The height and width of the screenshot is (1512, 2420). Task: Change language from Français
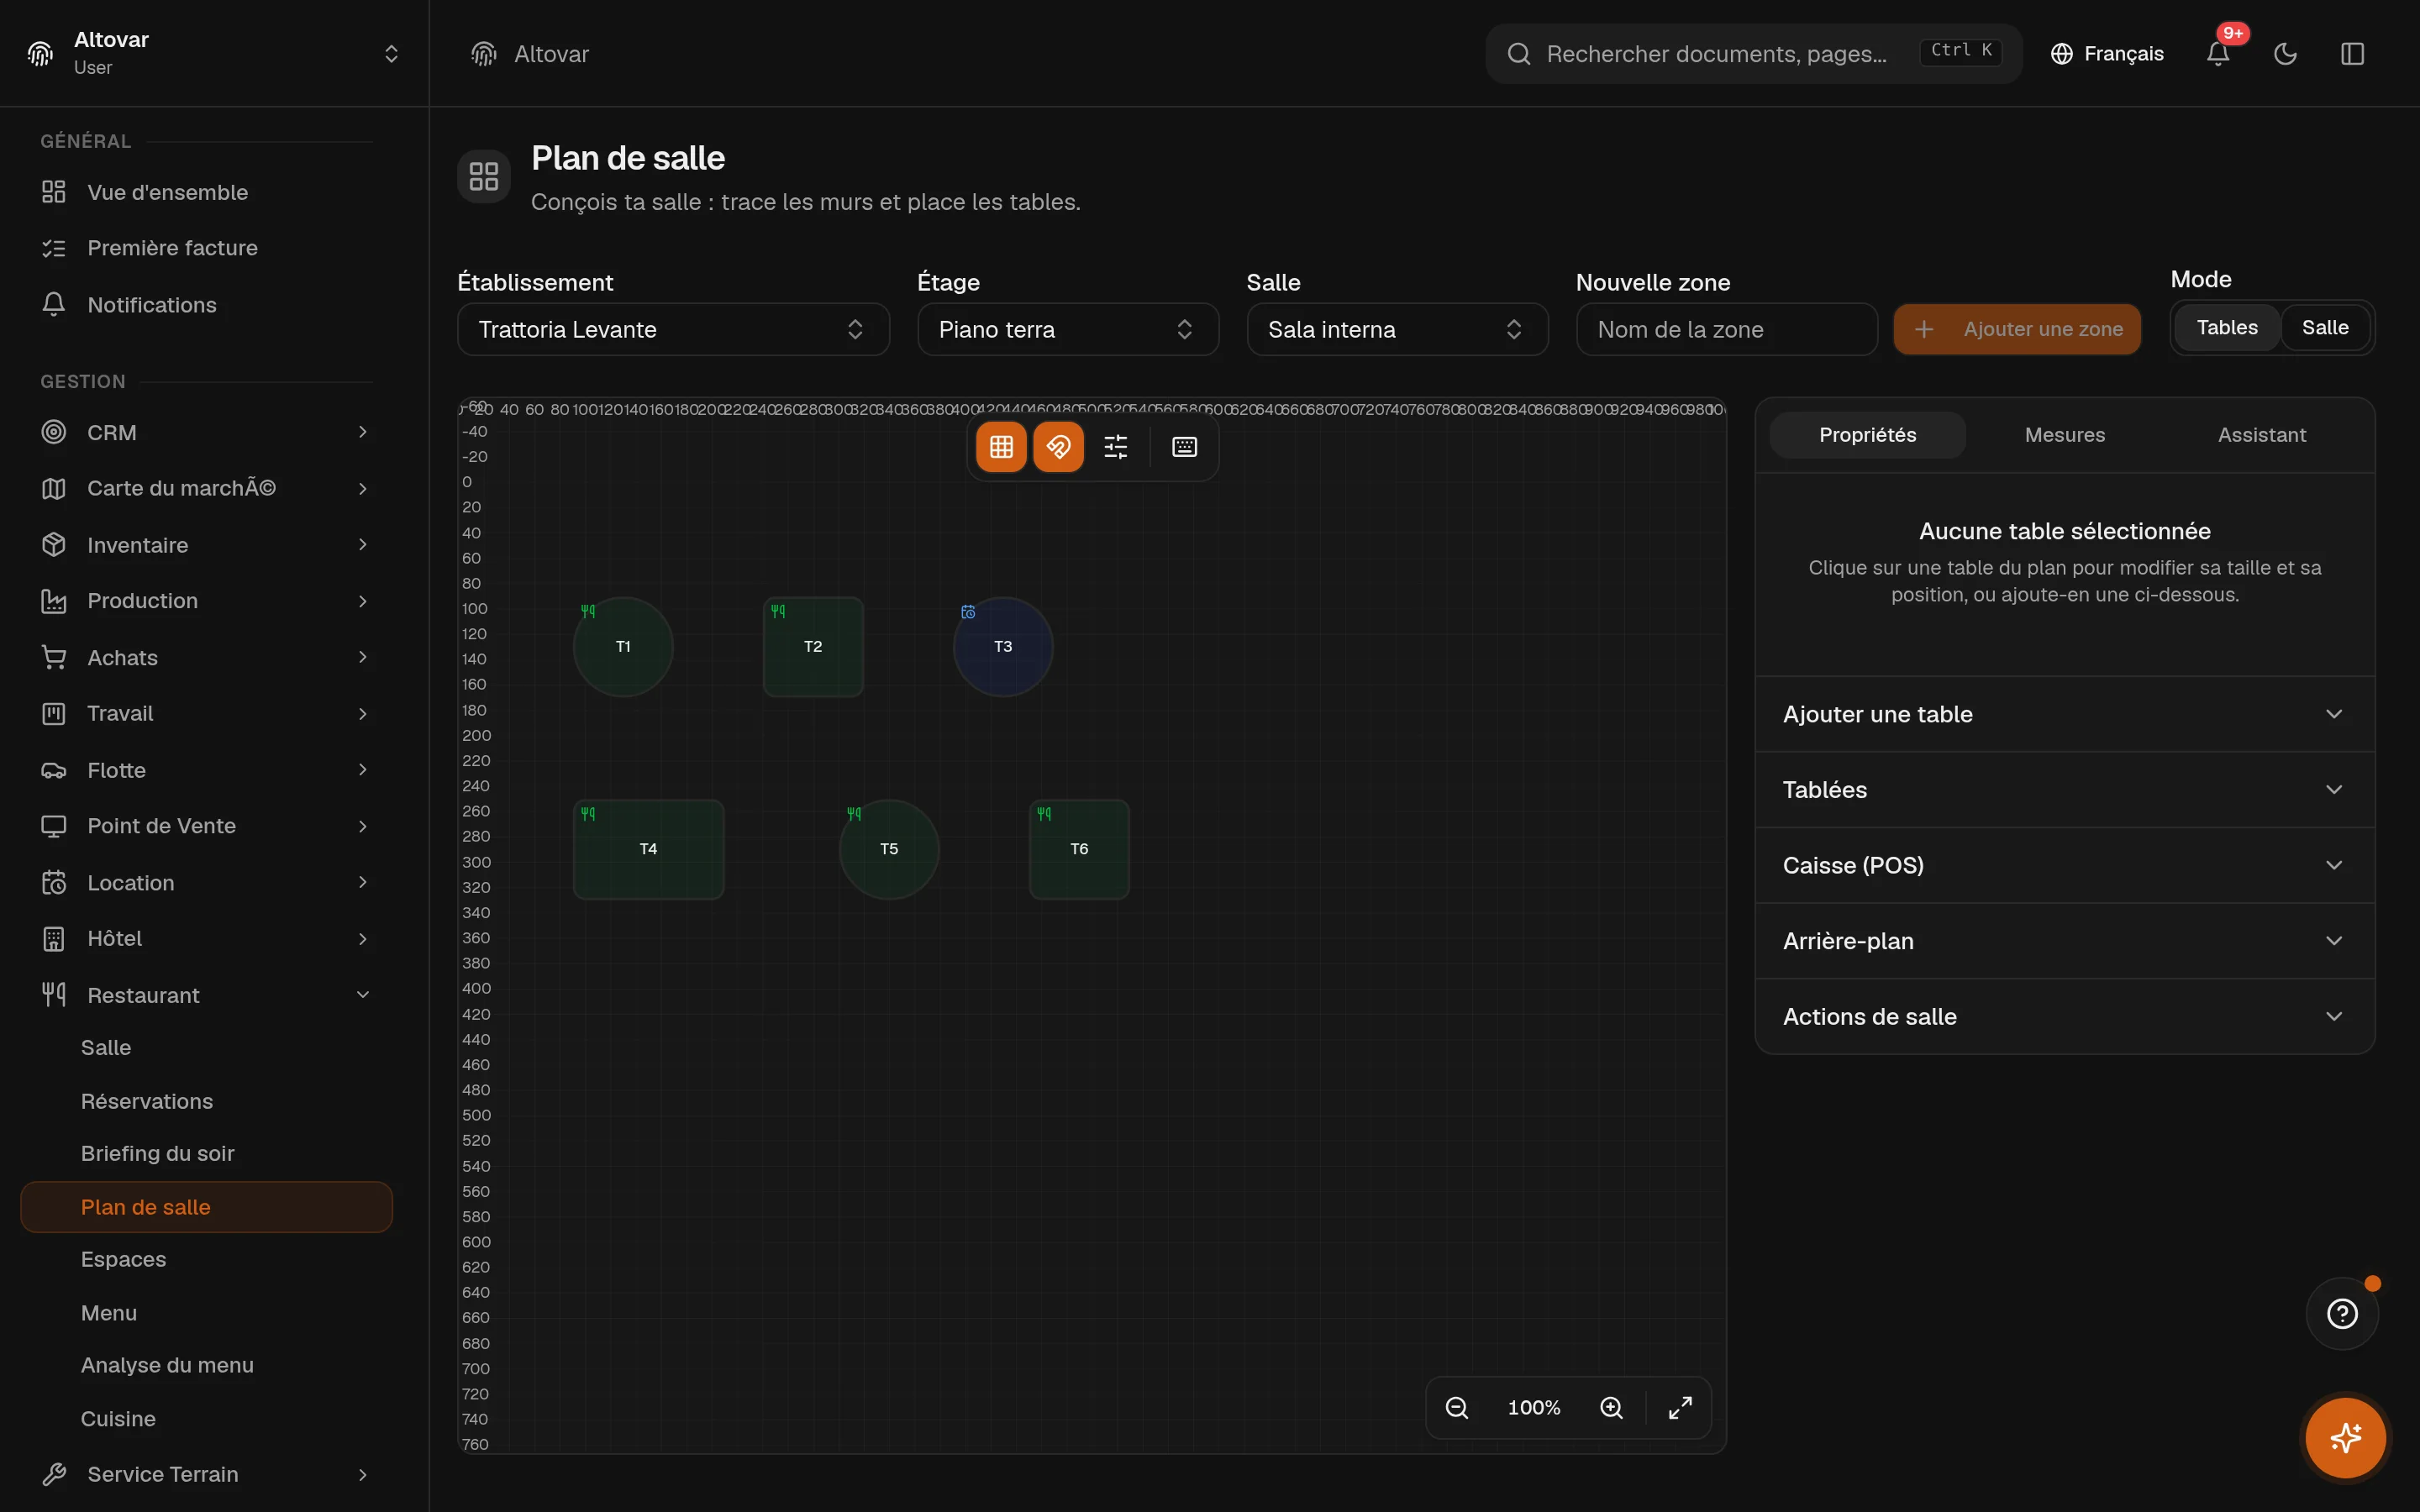pyautogui.click(x=2106, y=54)
